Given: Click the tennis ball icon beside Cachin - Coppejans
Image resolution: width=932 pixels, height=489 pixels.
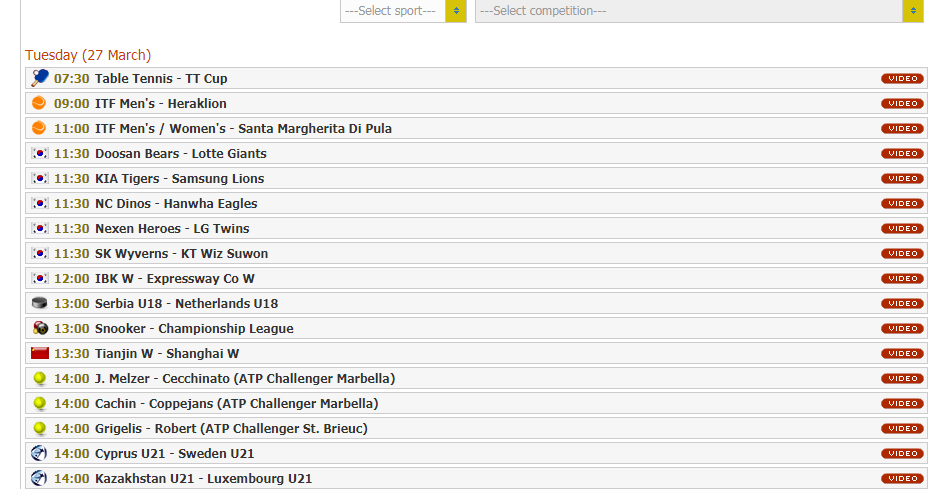Looking at the screenshot, I should 40,403.
